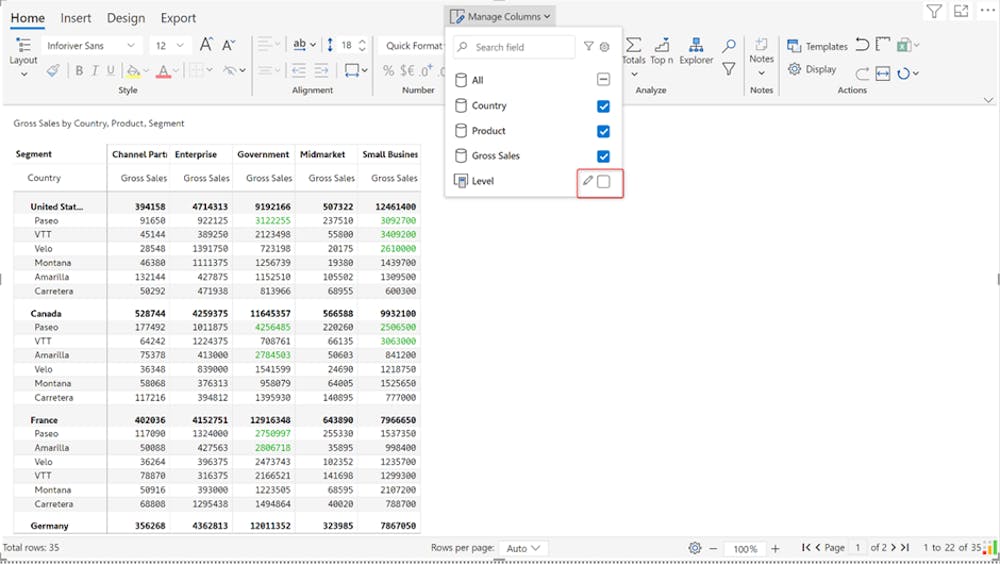Uncheck the Country column checkbox
The image size is (1000, 565).
coord(603,106)
